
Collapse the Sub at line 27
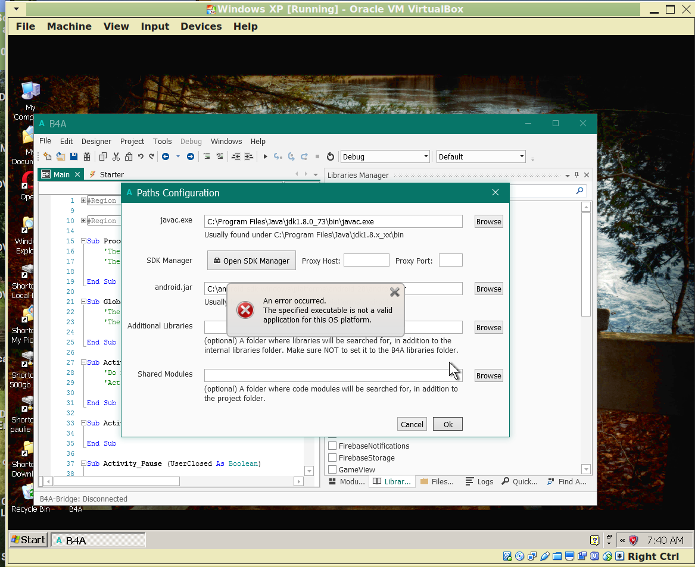click(83, 362)
